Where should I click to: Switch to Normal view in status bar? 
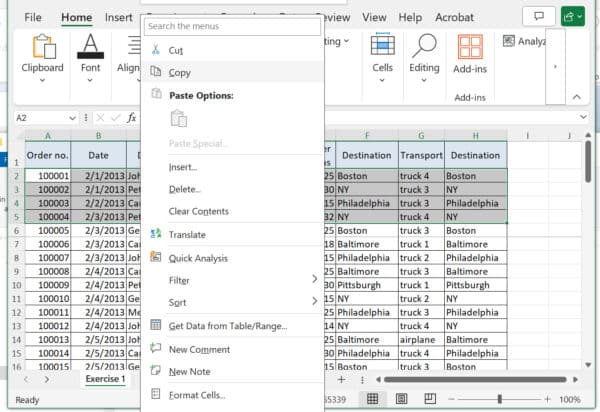[x=372, y=399]
